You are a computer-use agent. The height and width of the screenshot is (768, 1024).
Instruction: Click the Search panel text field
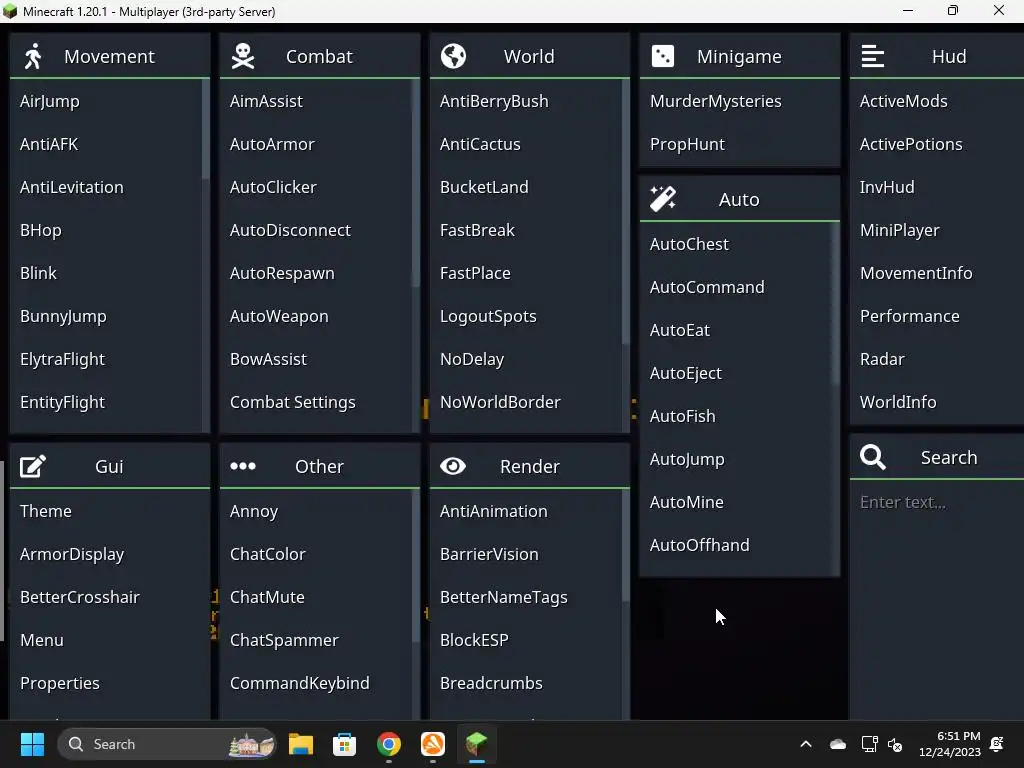point(936,502)
